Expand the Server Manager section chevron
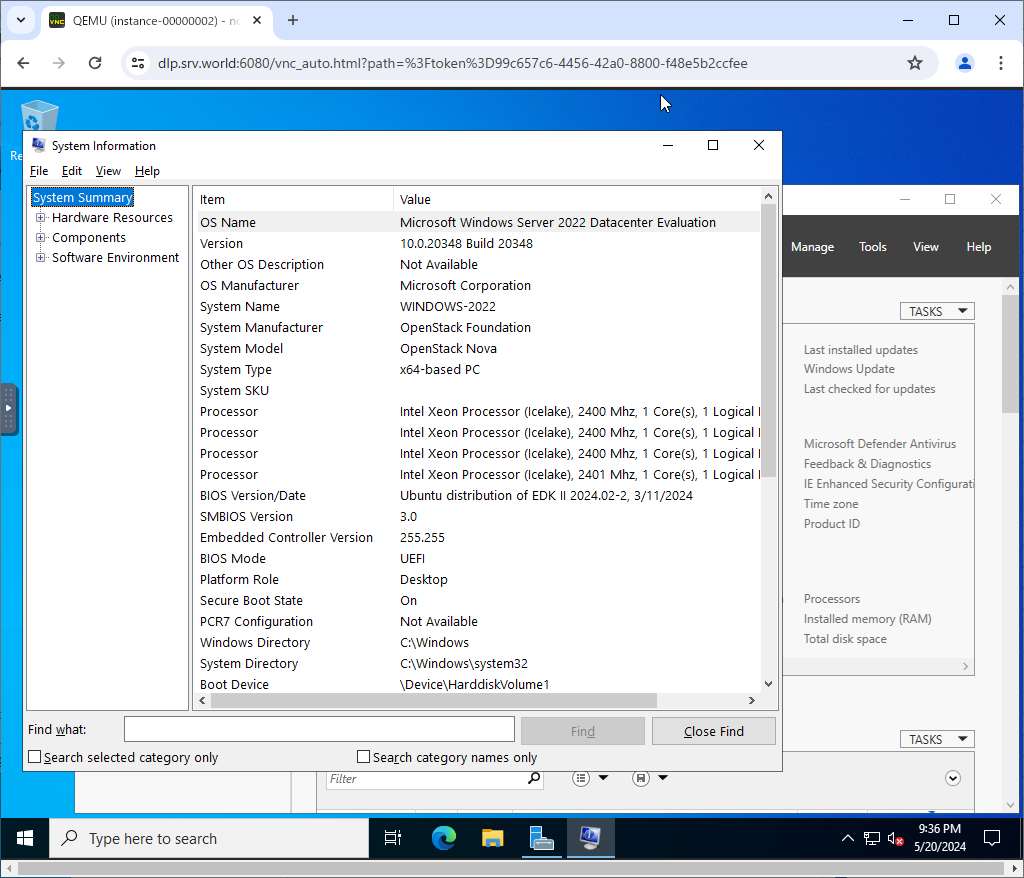 tap(953, 778)
